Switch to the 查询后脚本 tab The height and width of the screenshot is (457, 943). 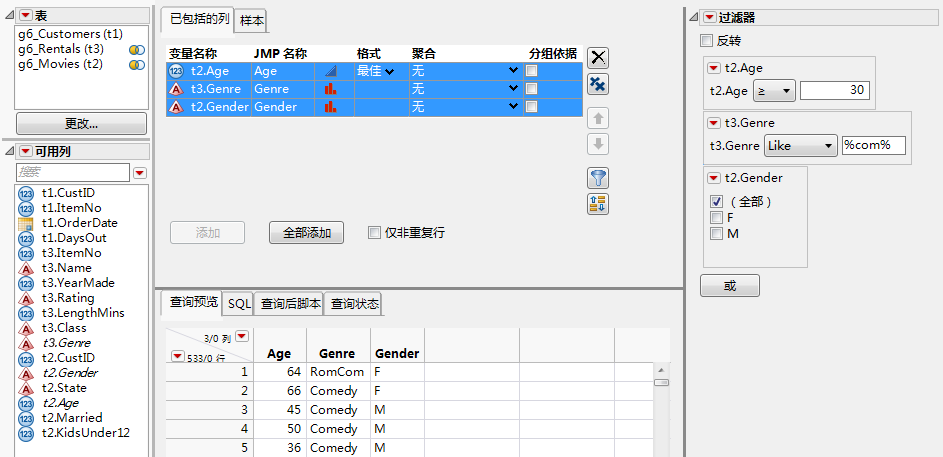pyautogui.click(x=289, y=304)
